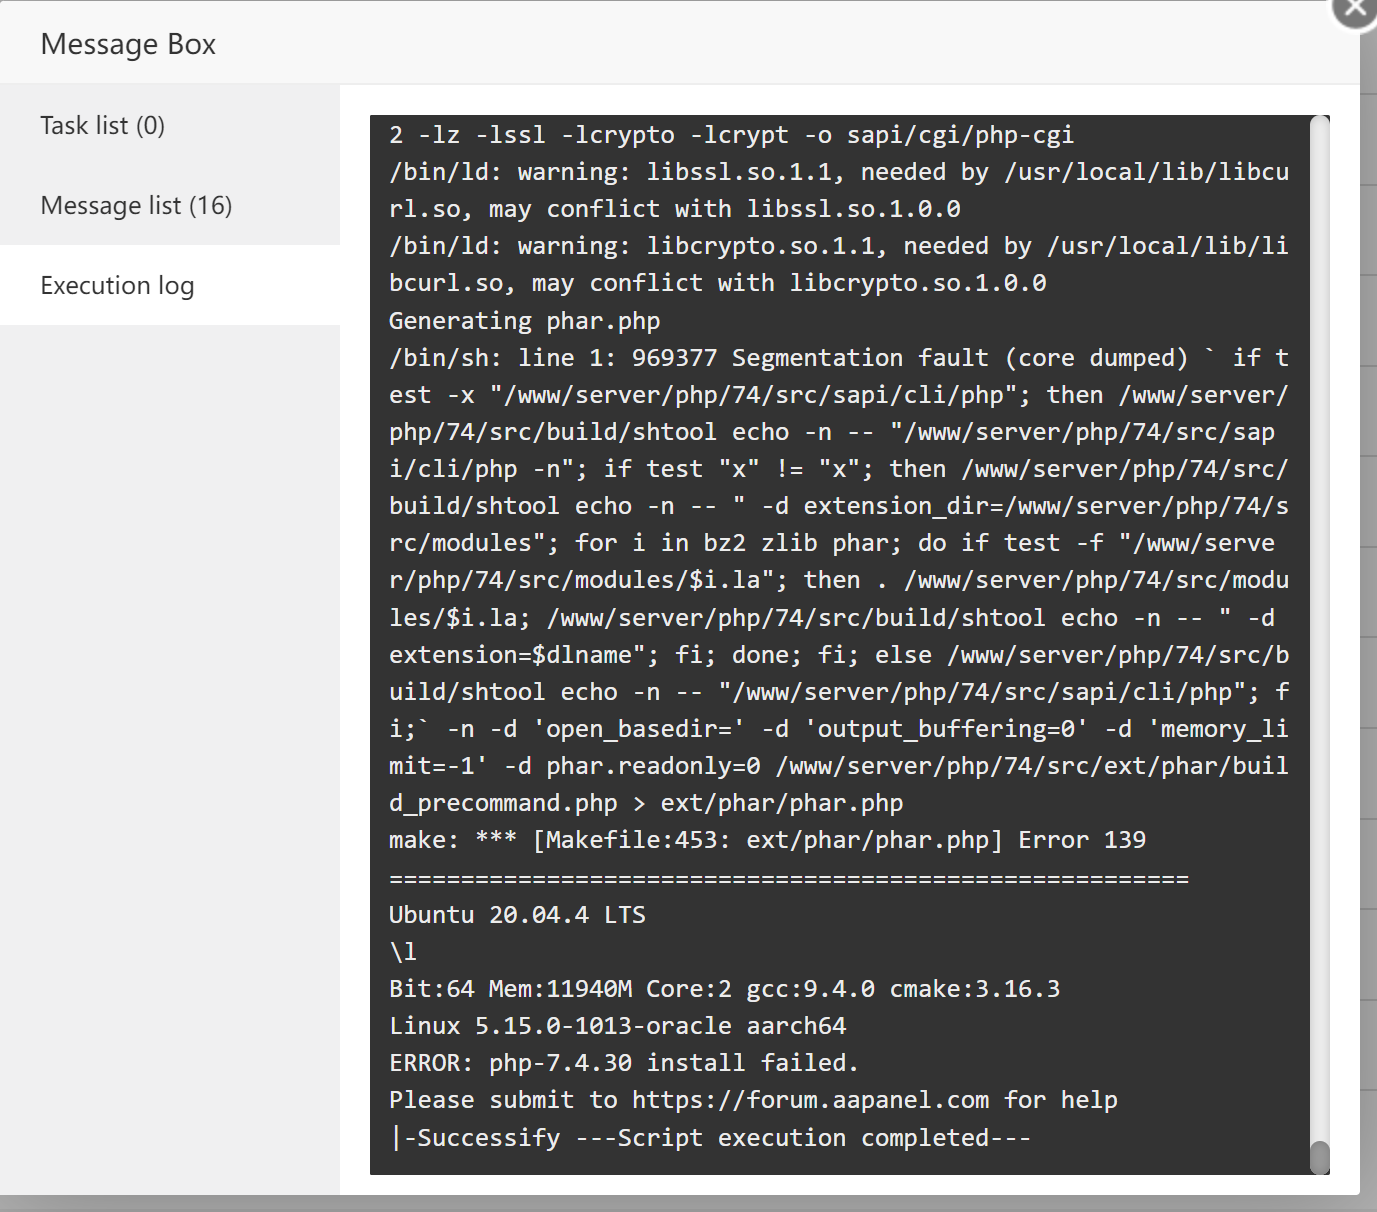The width and height of the screenshot is (1377, 1212).
Task: Open the aapanel forum help link
Action: pos(811,1099)
